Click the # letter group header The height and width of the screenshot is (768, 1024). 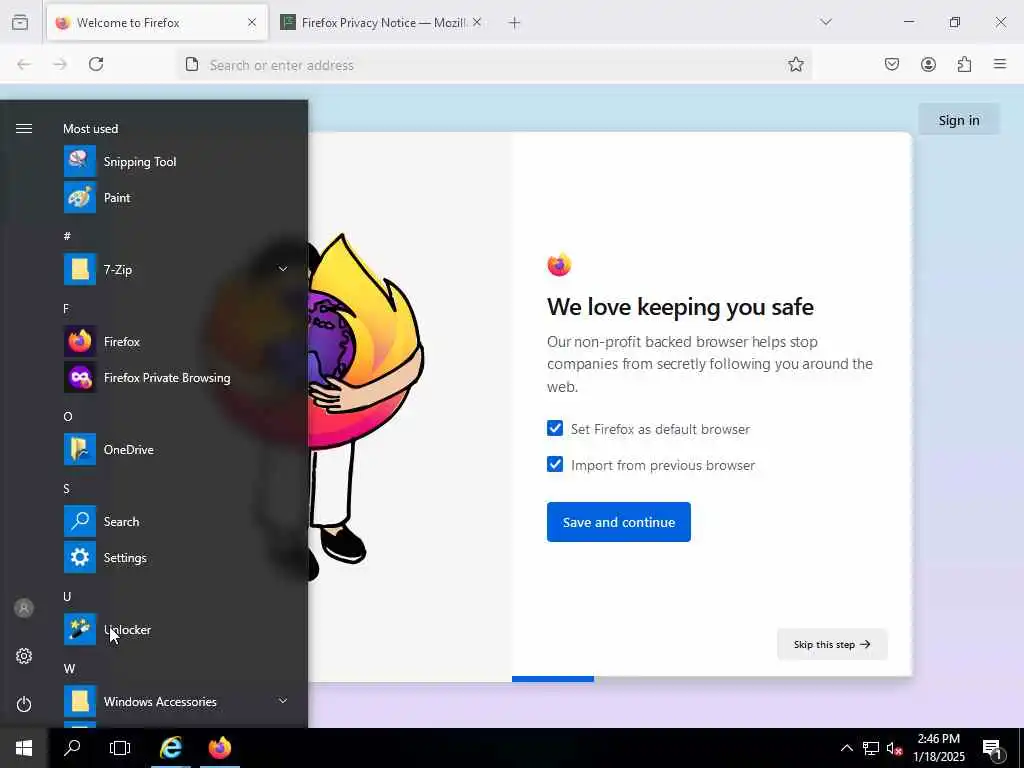click(67, 236)
